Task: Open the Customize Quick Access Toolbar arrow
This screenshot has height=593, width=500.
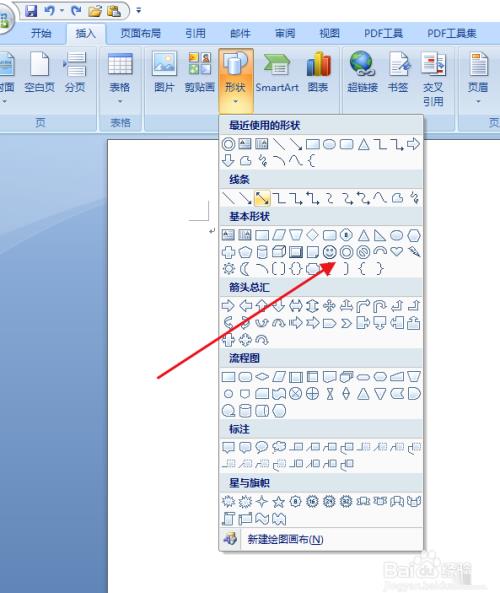Action: [138, 11]
